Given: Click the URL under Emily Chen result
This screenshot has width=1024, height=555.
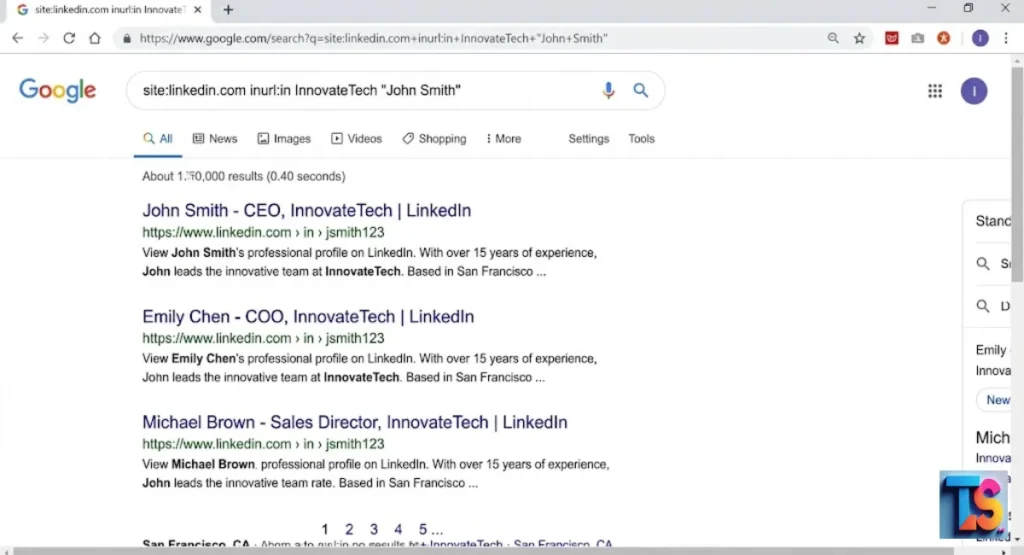Looking at the screenshot, I should (x=263, y=338).
